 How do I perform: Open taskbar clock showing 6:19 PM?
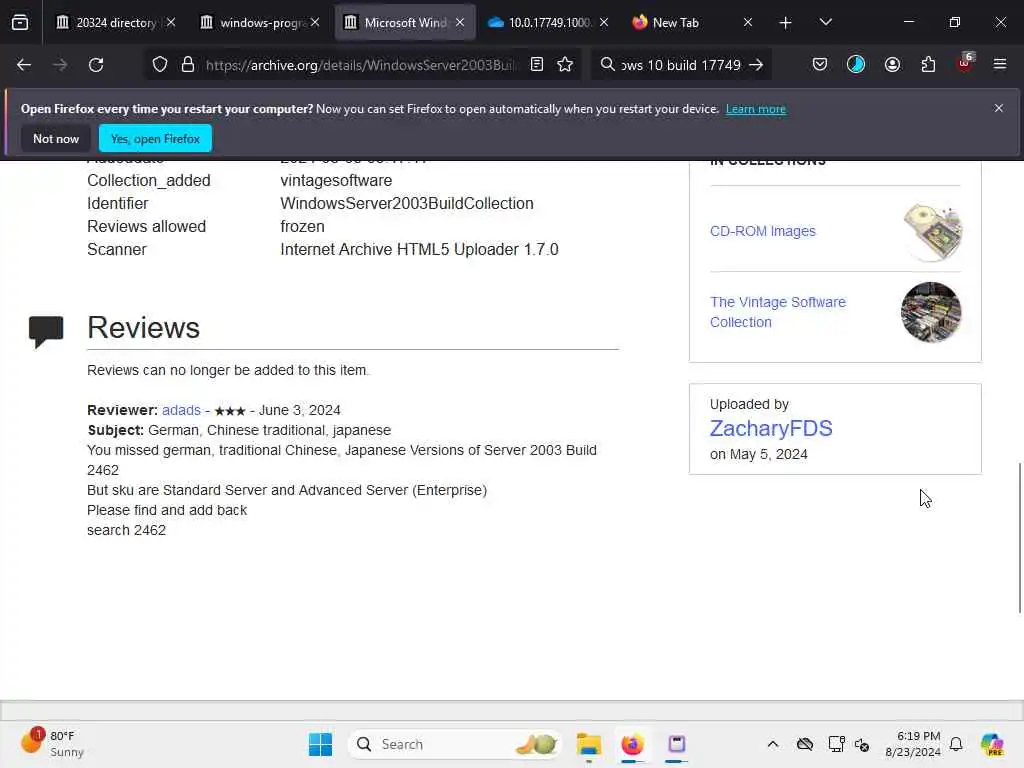pos(912,744)
